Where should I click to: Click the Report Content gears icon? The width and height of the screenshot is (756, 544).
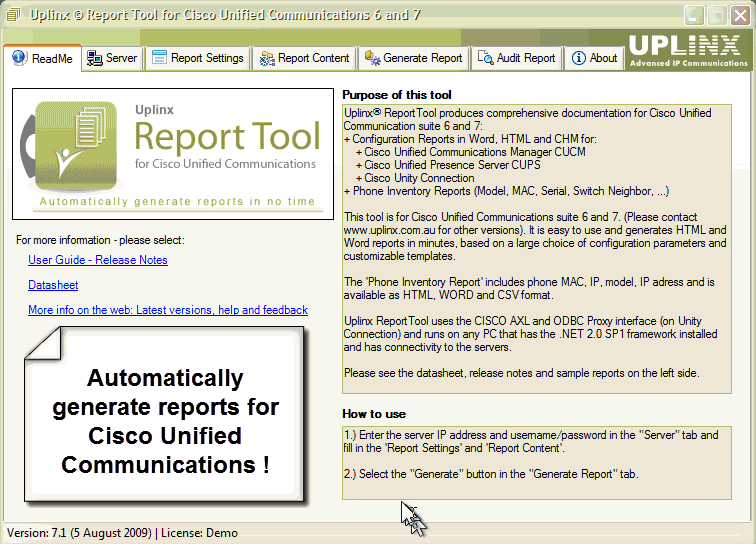click(267, 59)
